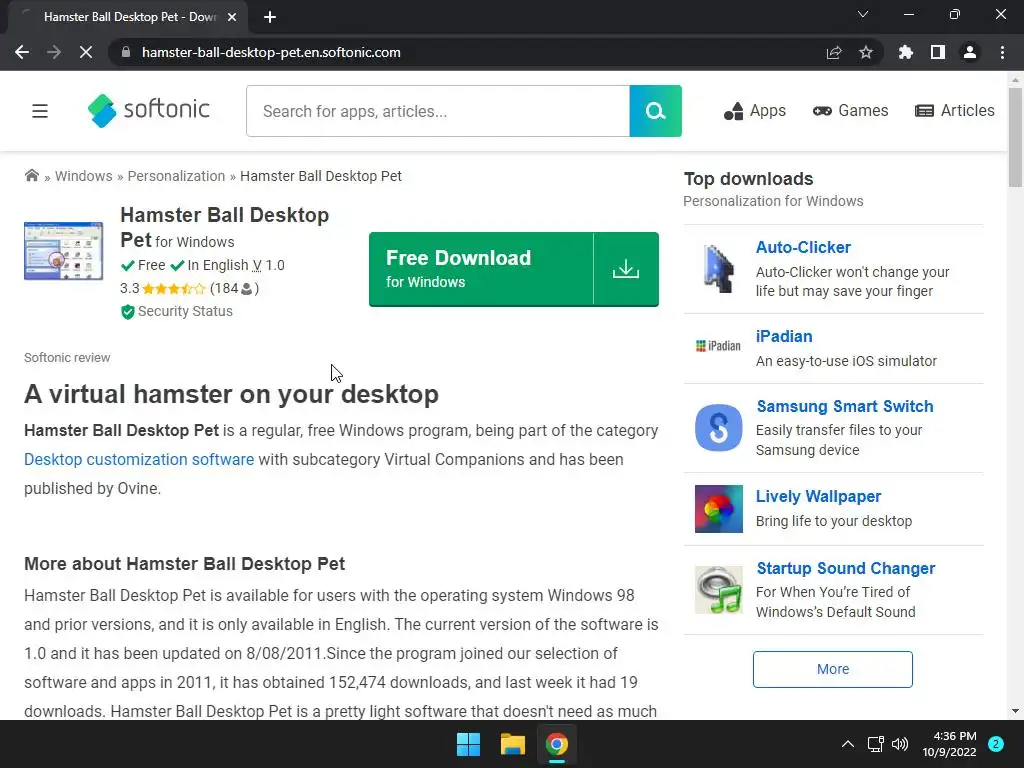1024x768 pixels.
Task: Open Chrome extensions puzzle icon
Action: [x=906, y=52]
